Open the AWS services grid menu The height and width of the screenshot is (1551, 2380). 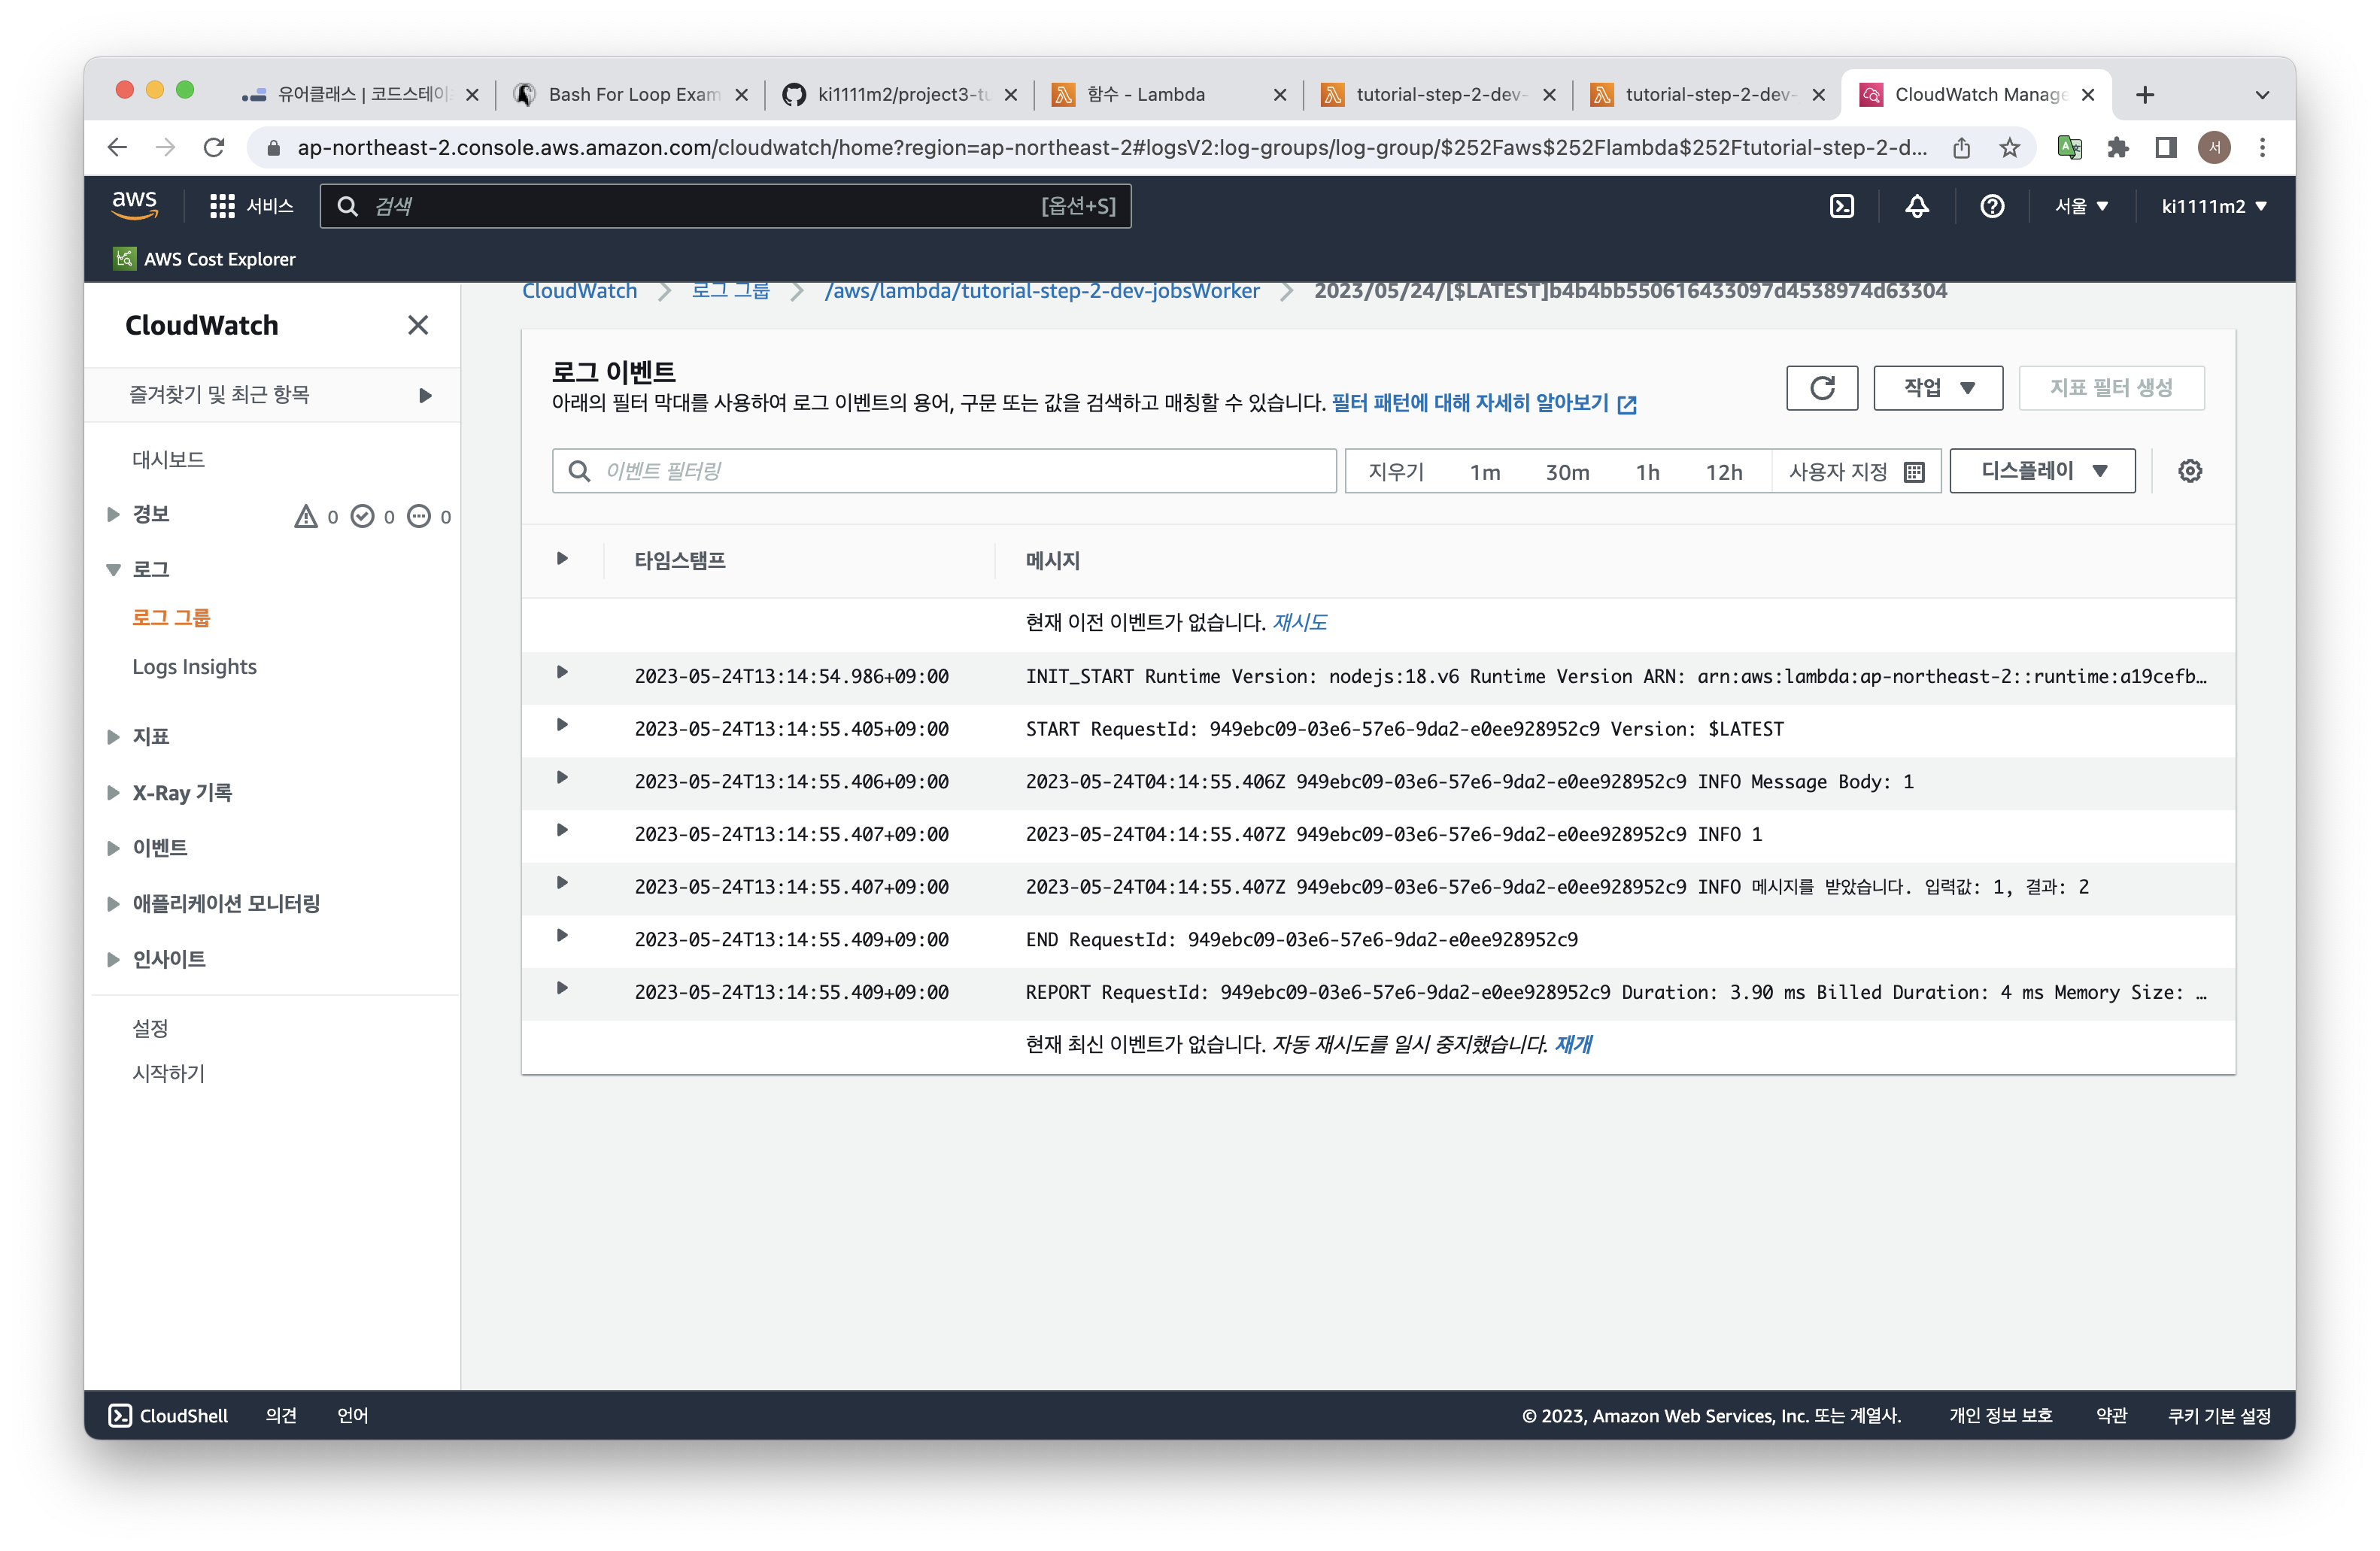pyautogui.click(x=222, y=206)
